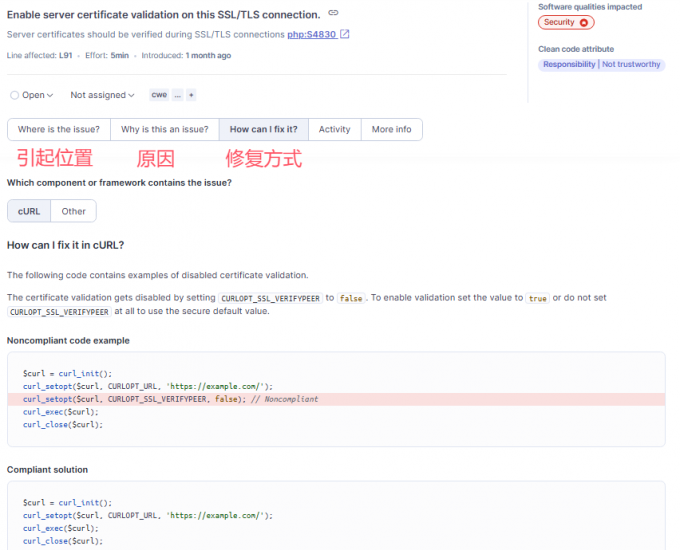Click the Security severity badge
The height and width of the screenshot is (550, 680).
559,22
